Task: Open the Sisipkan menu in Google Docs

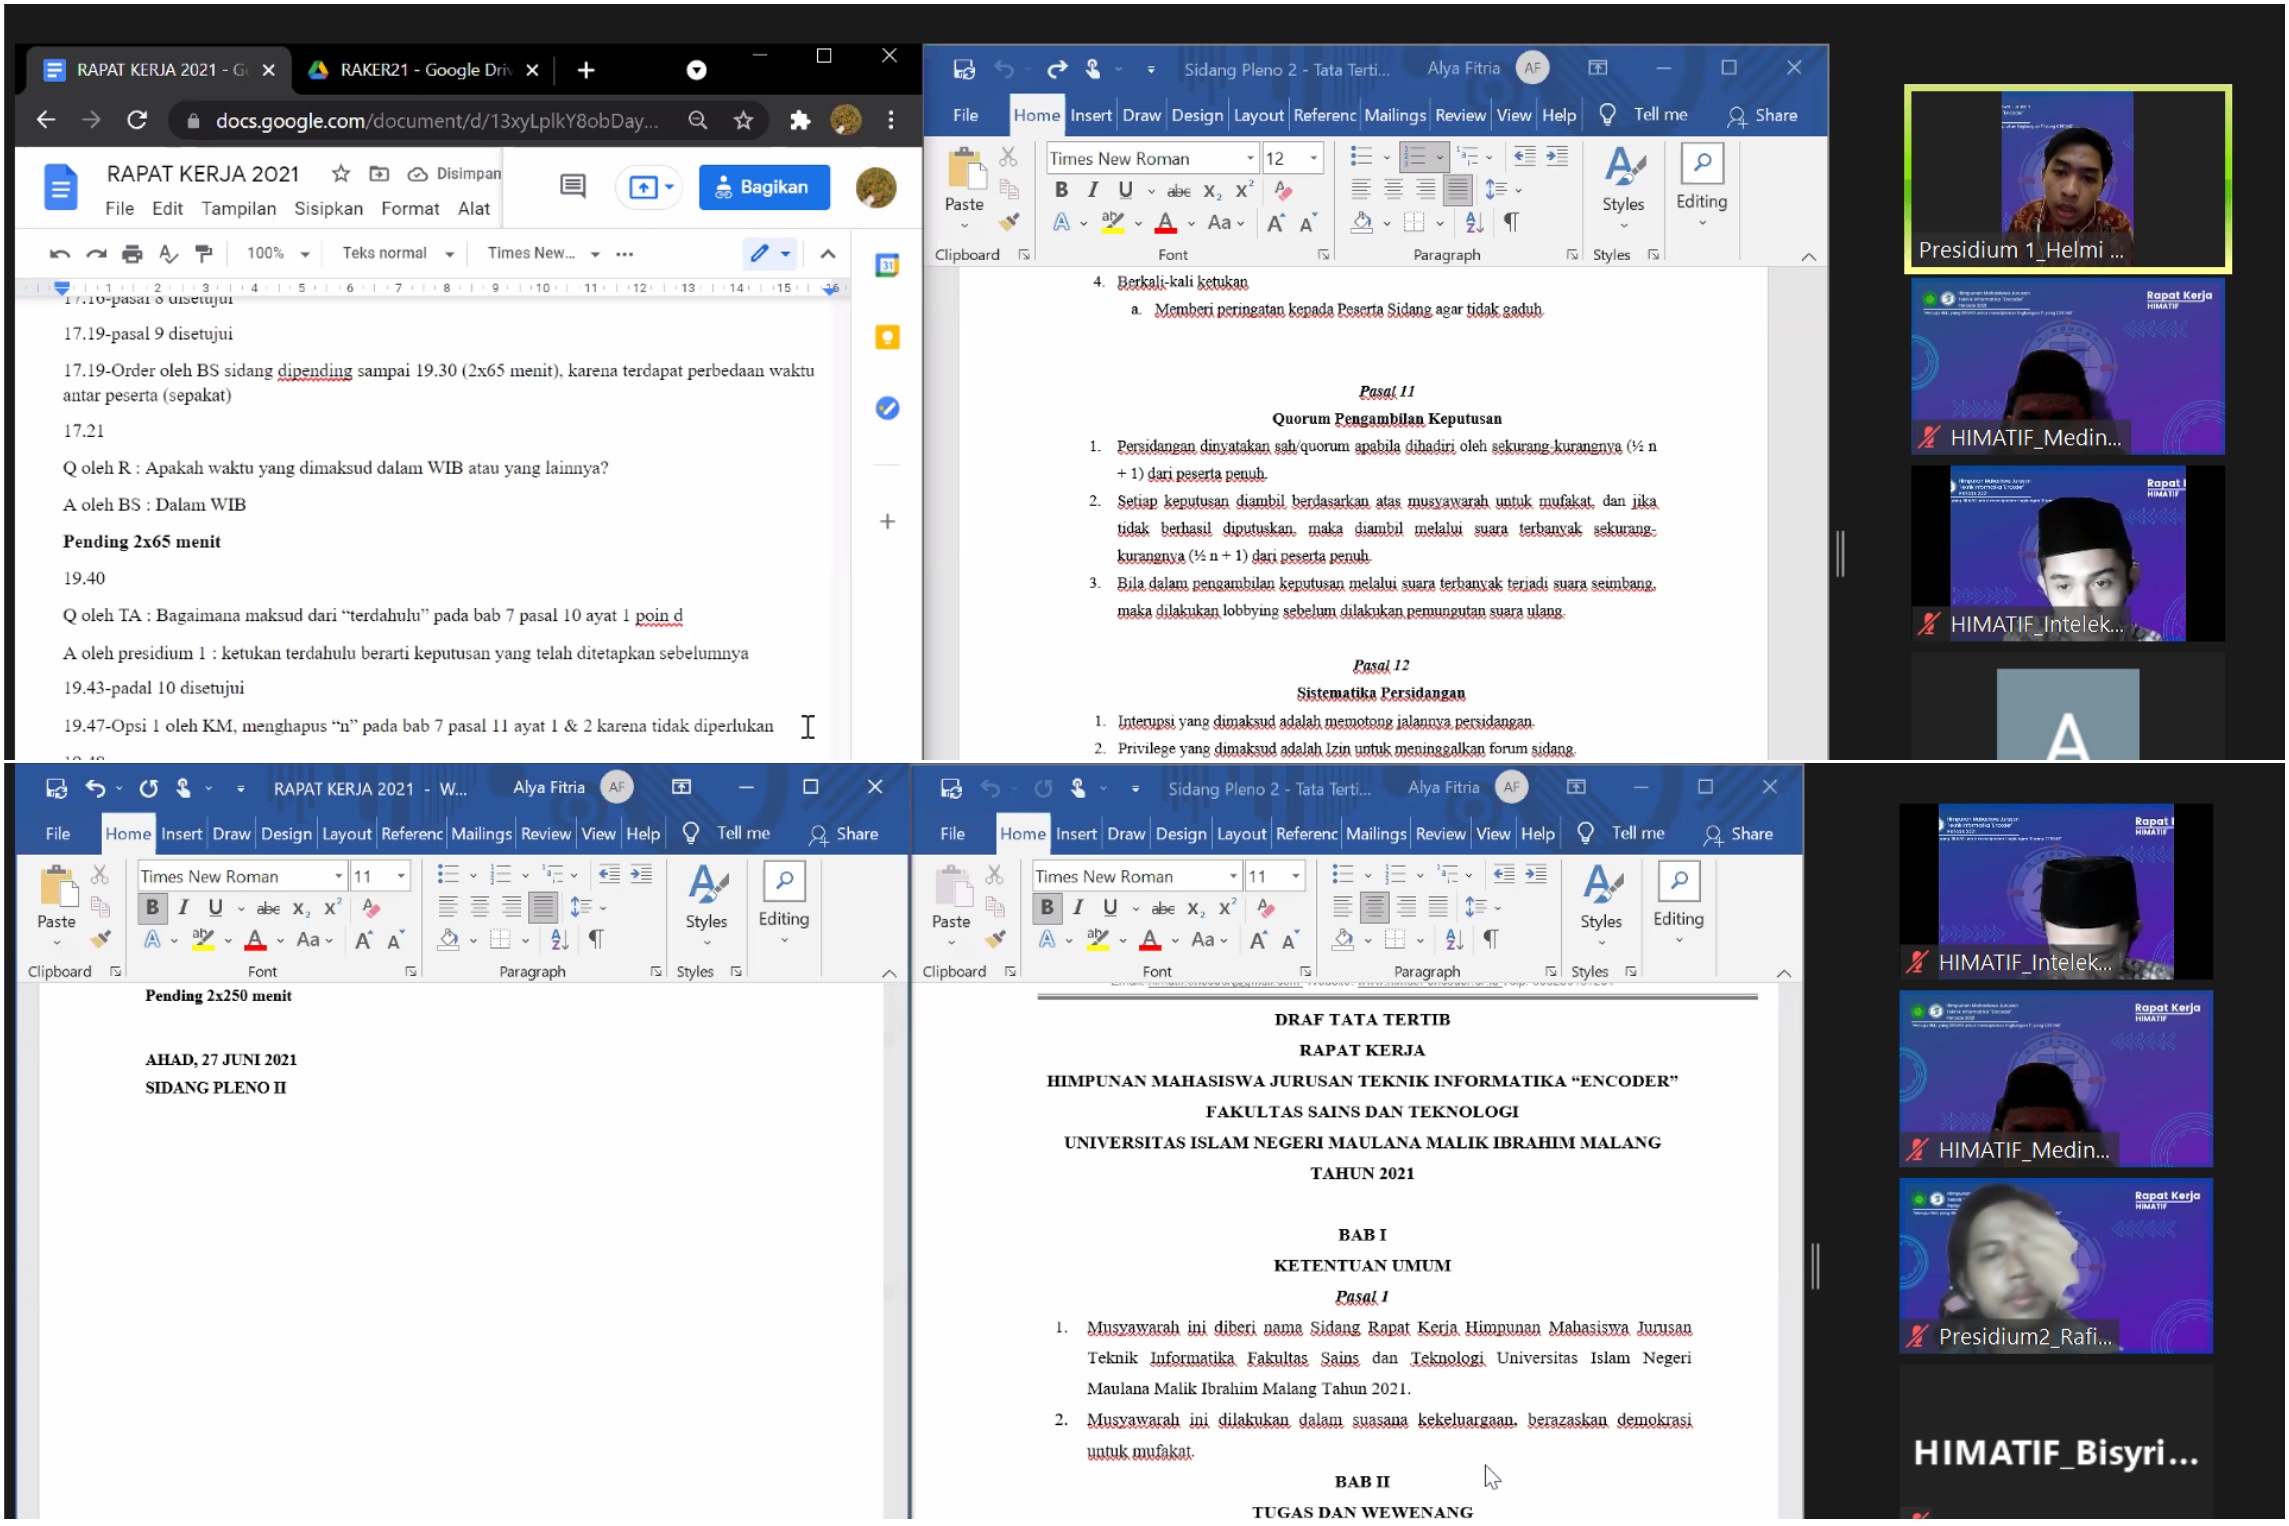Action: click(328, 209)
